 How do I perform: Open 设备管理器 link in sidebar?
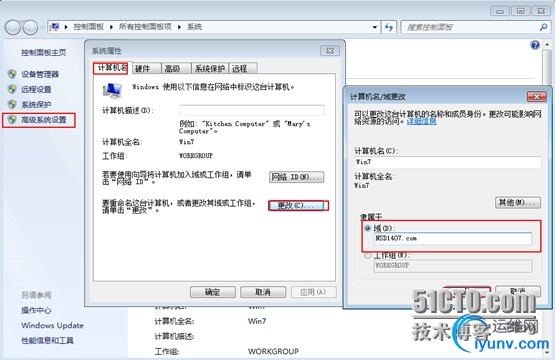coord(40,74)
